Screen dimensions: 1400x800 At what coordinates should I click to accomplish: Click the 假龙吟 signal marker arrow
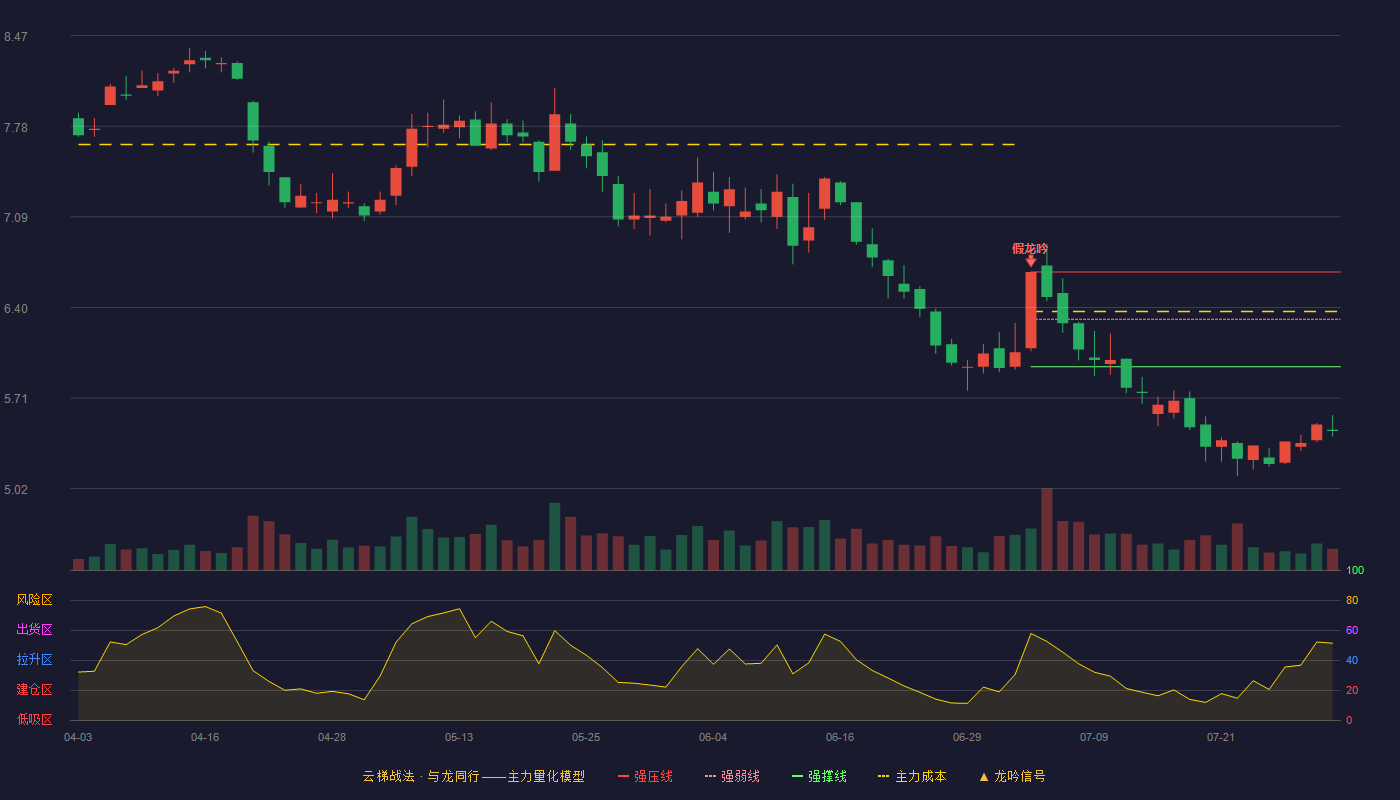coord(1031,261)
